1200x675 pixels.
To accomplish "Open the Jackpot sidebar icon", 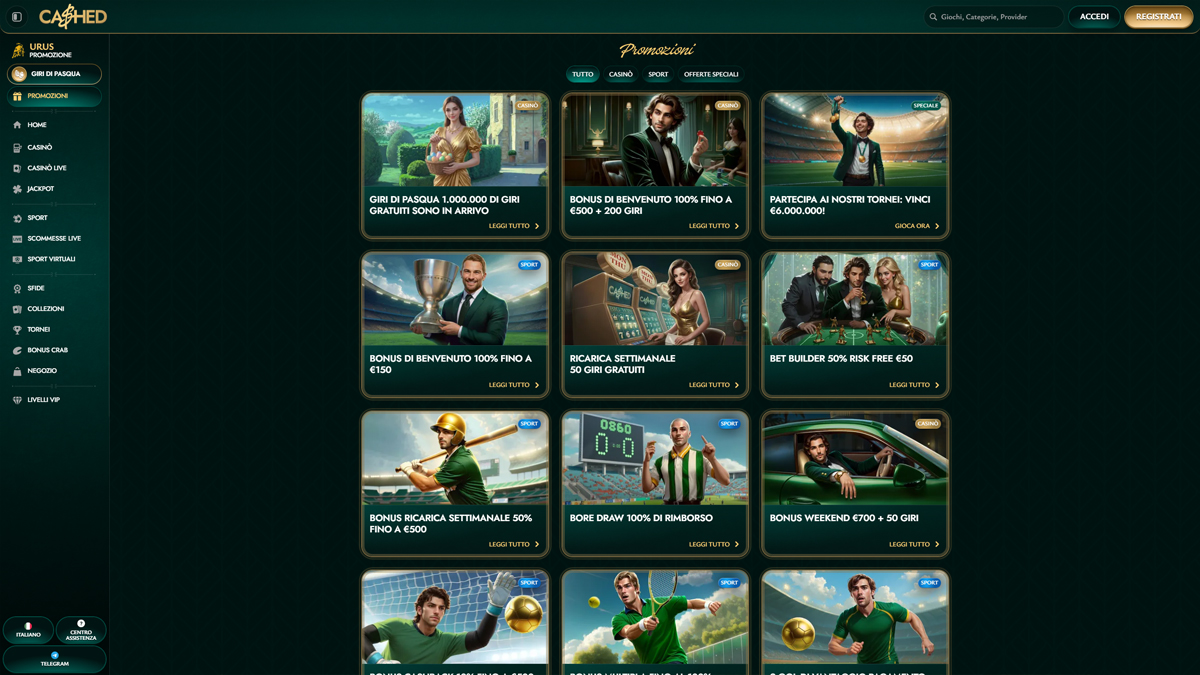I will pyautogui.click(x=17, y=189).
